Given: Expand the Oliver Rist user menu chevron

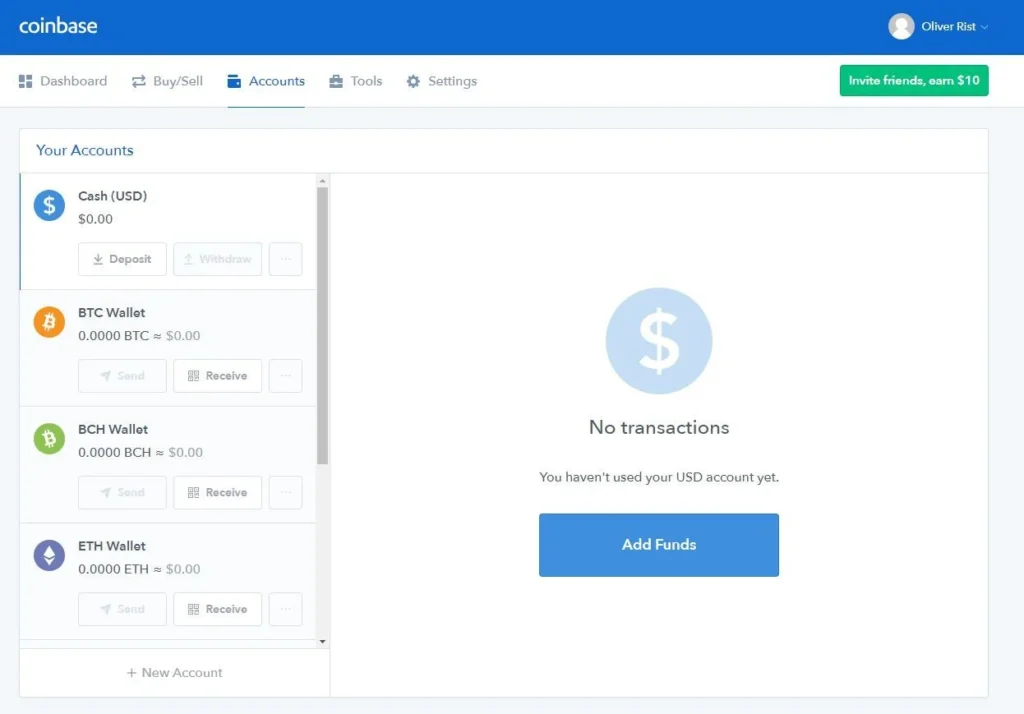Looking at the screenshot, I should (x=984, y=27).
